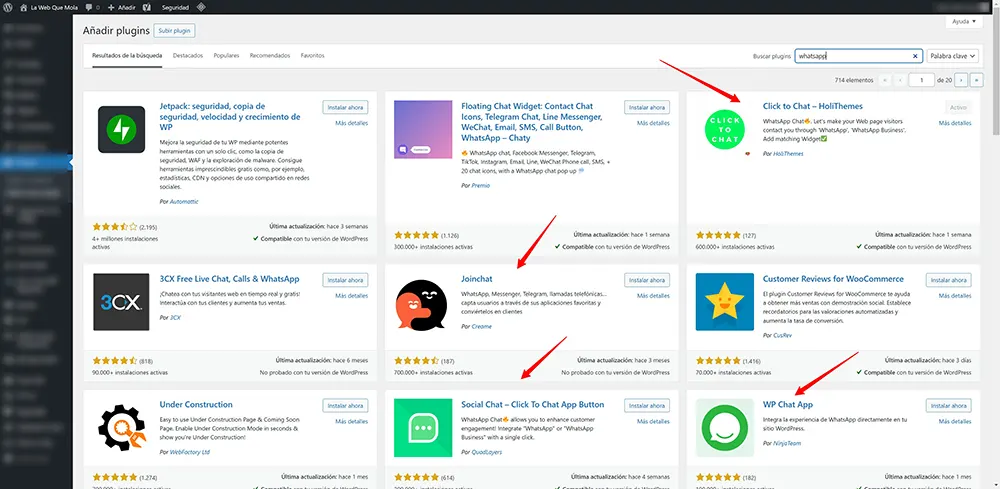The image size is (1000, 489).
Task: Open the WebFactory Ltd author link
Action: point(189,452)
